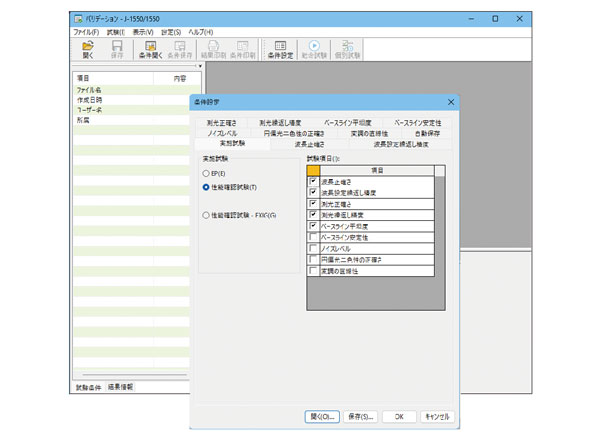Switch to the ベースライン安定性 tab
The width and height of the screenshot is (600, 440).
pyautogui.click(x=417, y=123)
